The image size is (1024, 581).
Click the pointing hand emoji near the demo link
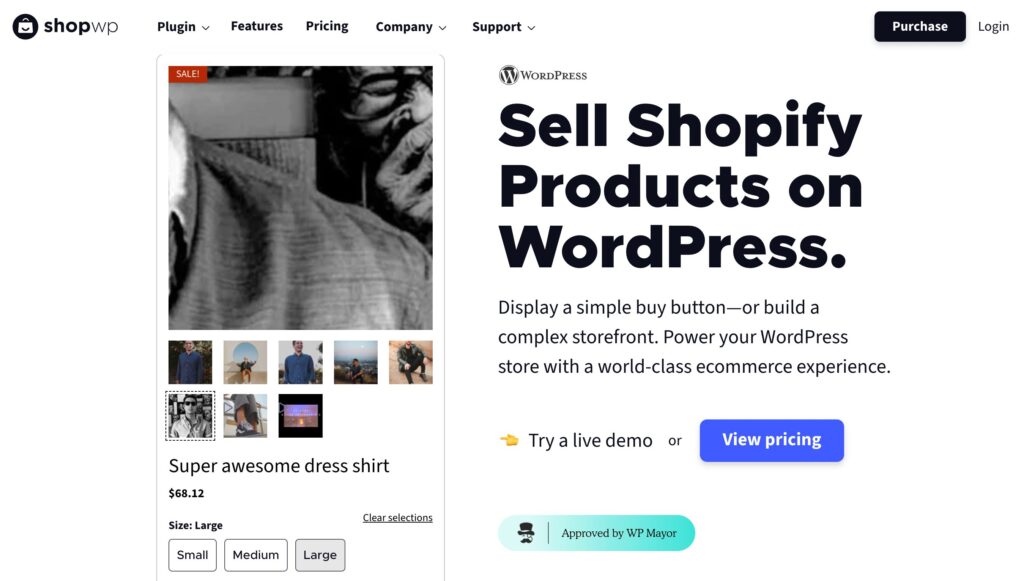[510, 440]
